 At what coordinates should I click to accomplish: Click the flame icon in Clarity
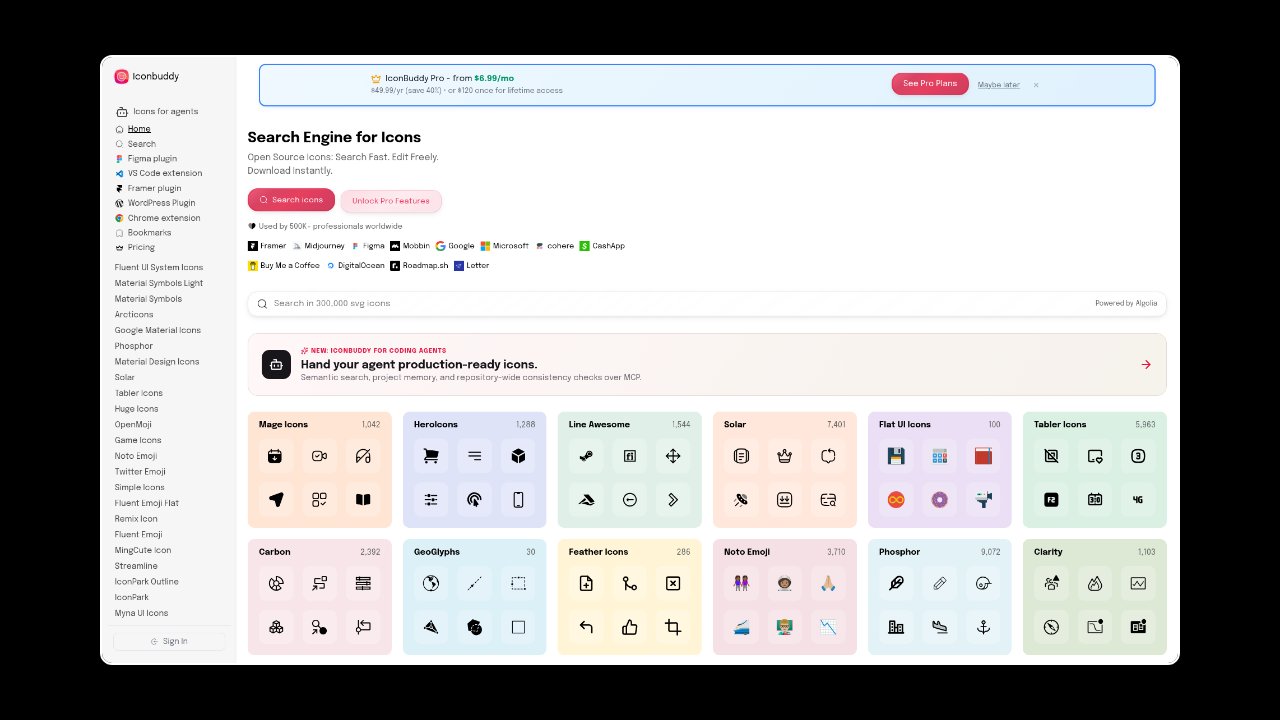click(1095, 583)
